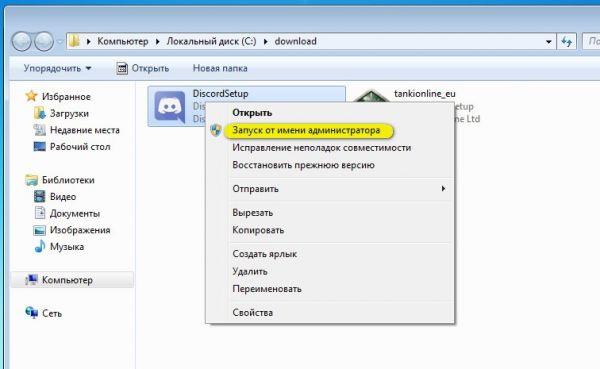The height and width of the screenshot is (369, 600).
Task: Open the Упорядочить toolbar menu
Action: (x=57, y=69)
